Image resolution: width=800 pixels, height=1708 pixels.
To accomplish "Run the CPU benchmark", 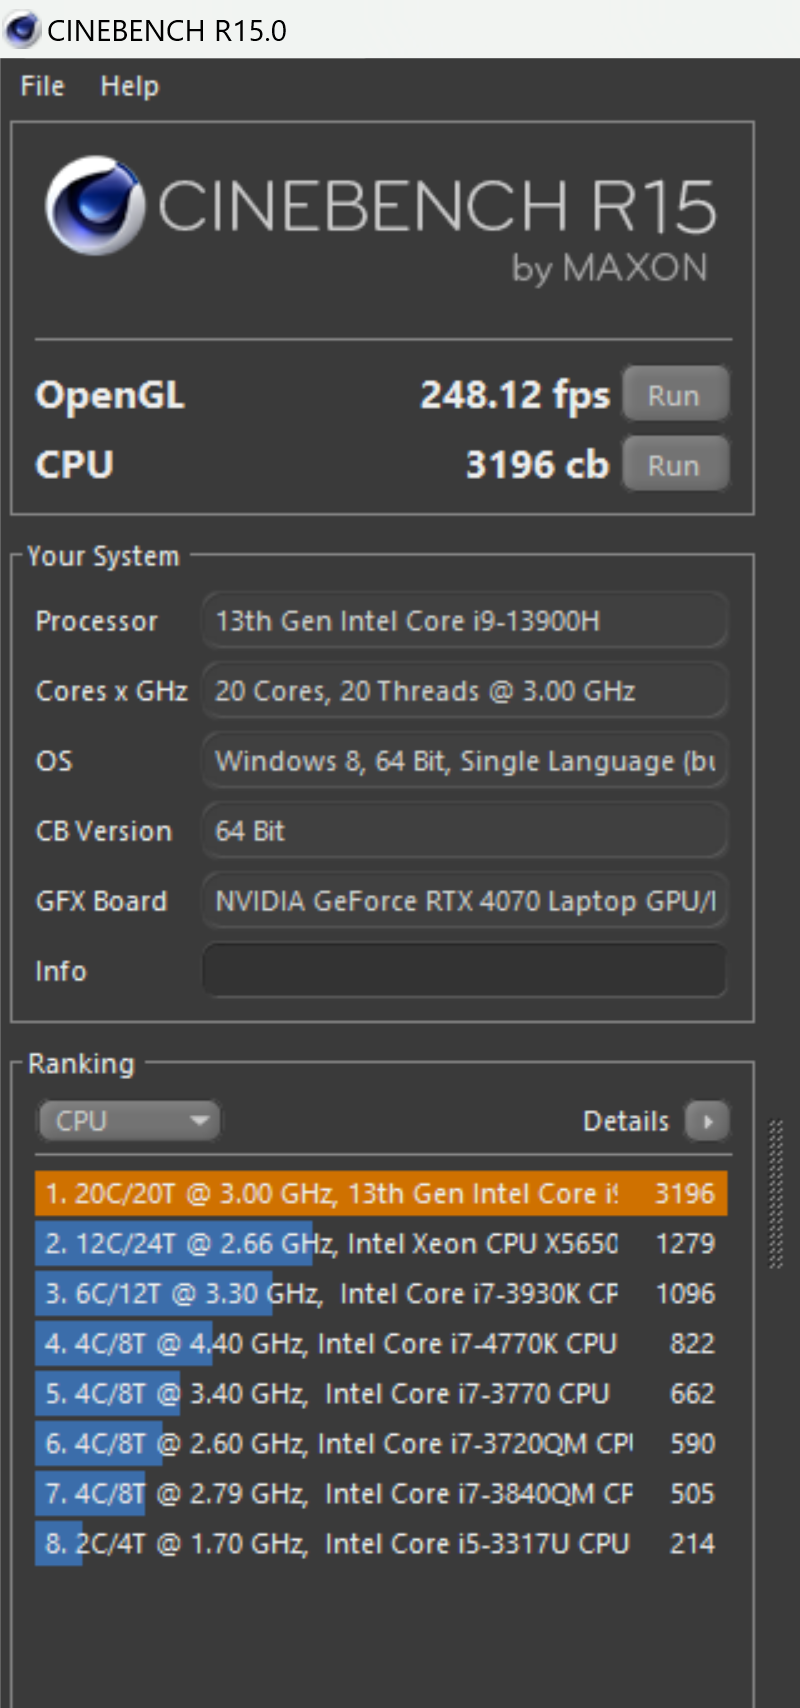I will [x=675, y=465].
